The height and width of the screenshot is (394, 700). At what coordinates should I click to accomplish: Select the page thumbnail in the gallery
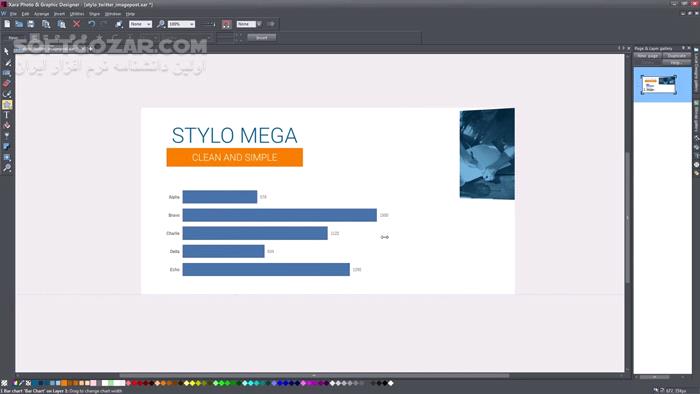pyautogui.click(x=659, y=84)
